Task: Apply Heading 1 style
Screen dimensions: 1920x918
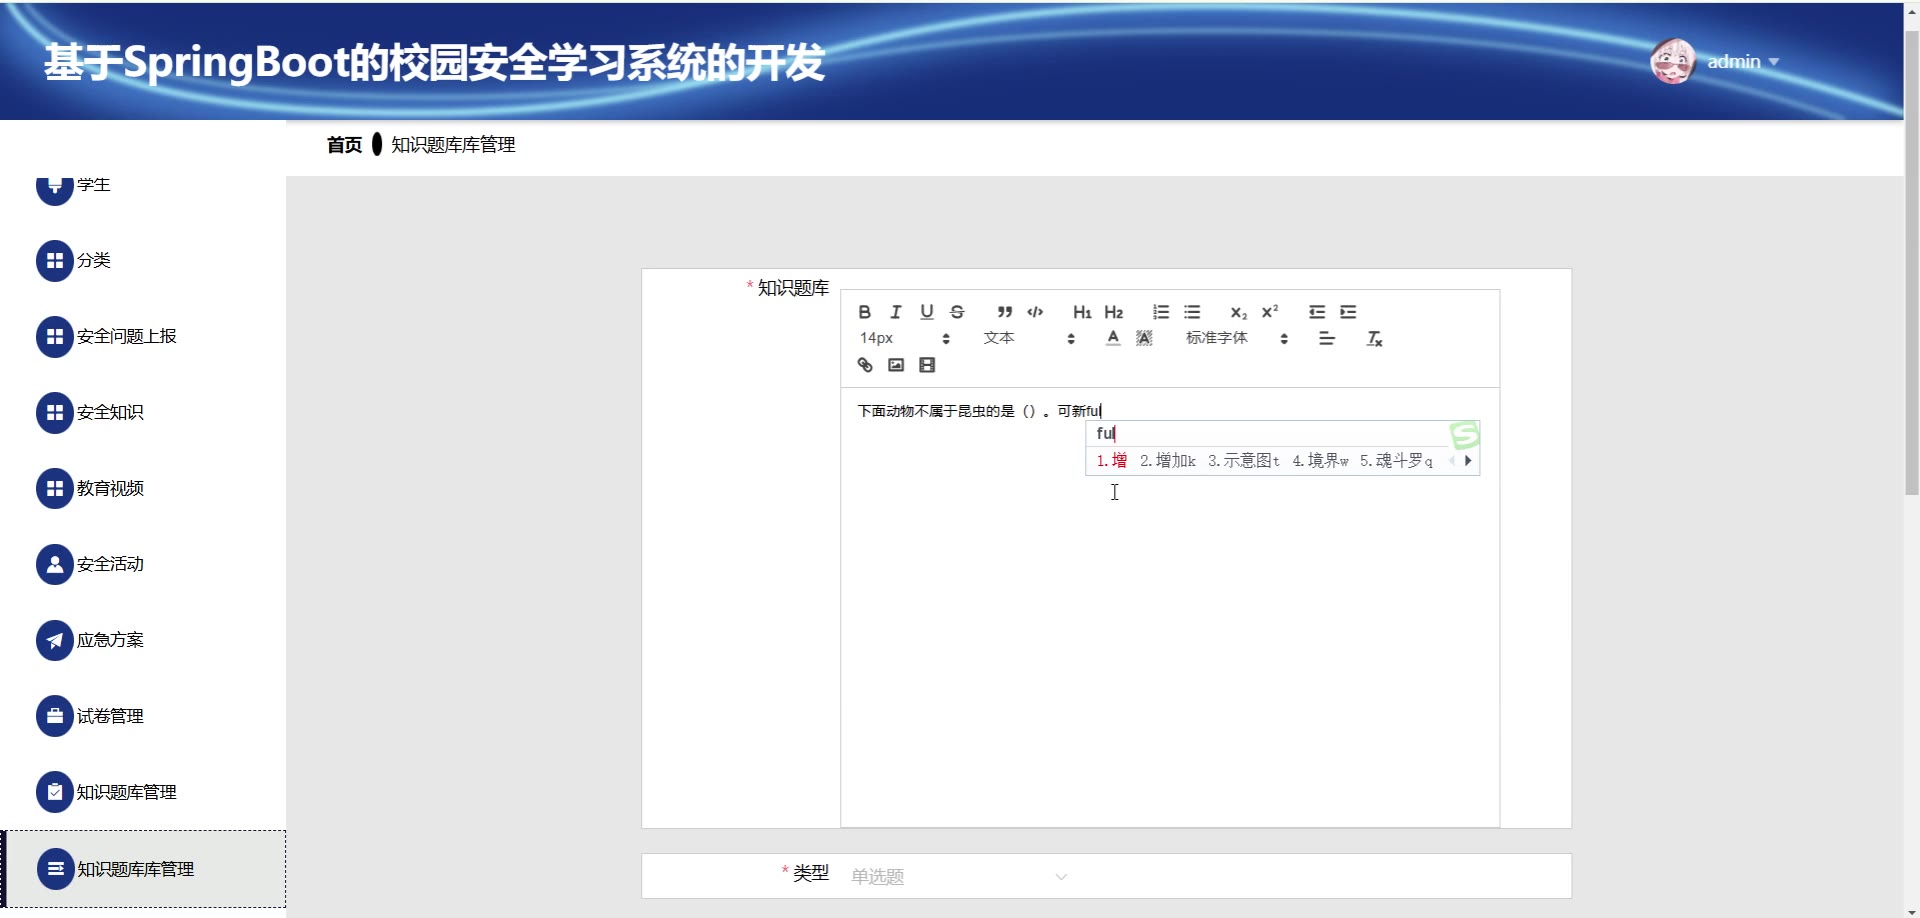Action: coord(1082,312)
